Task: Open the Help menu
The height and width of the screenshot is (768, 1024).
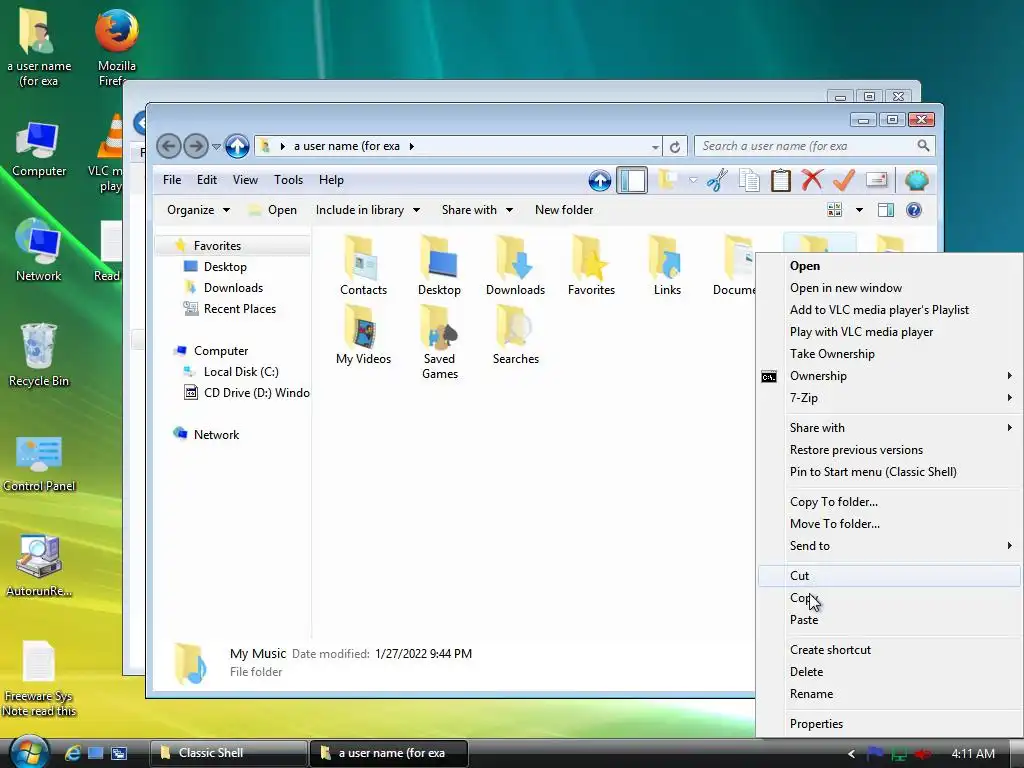Action: [x=331, y=180]
